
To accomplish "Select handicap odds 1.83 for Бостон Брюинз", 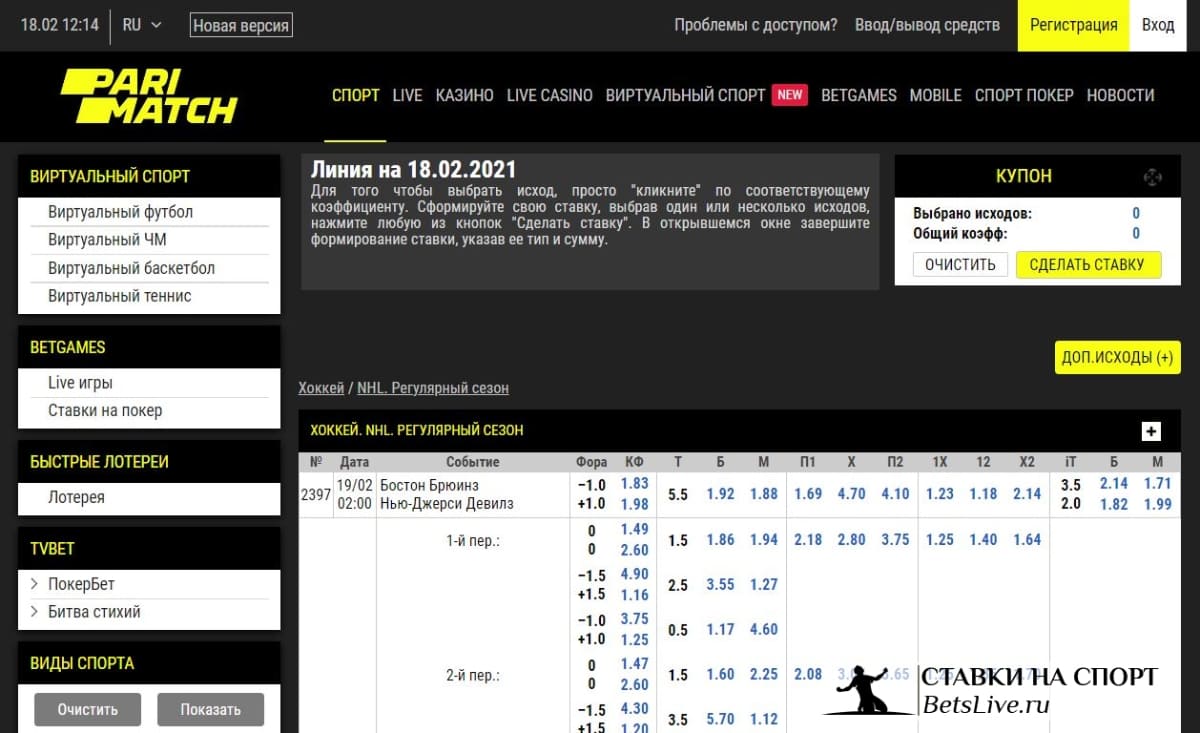I will pos(634,484).
